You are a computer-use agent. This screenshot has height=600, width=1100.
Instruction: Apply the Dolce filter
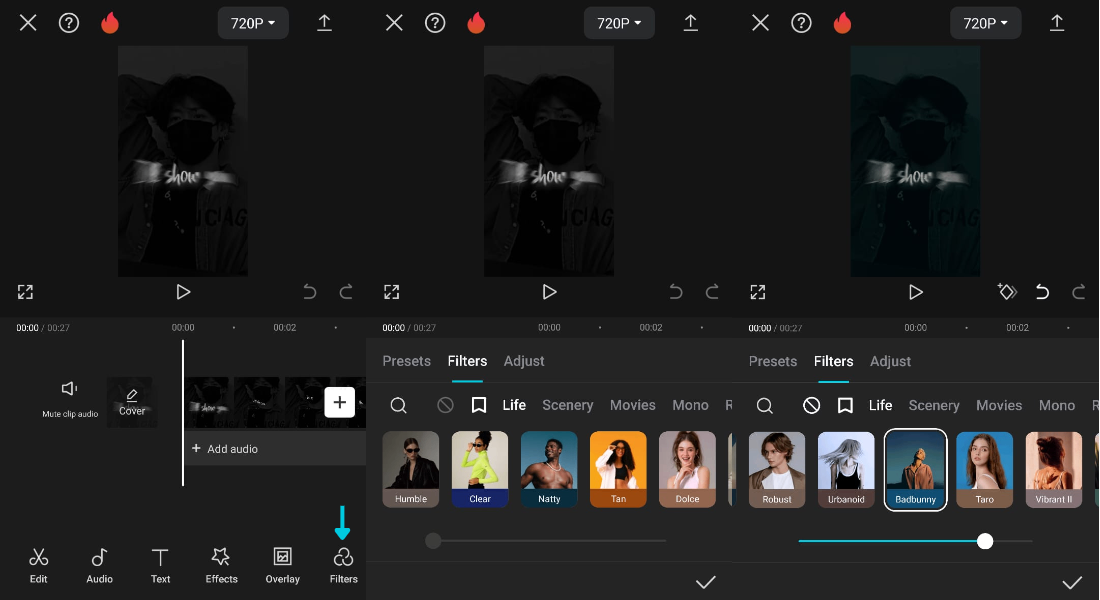688,469
